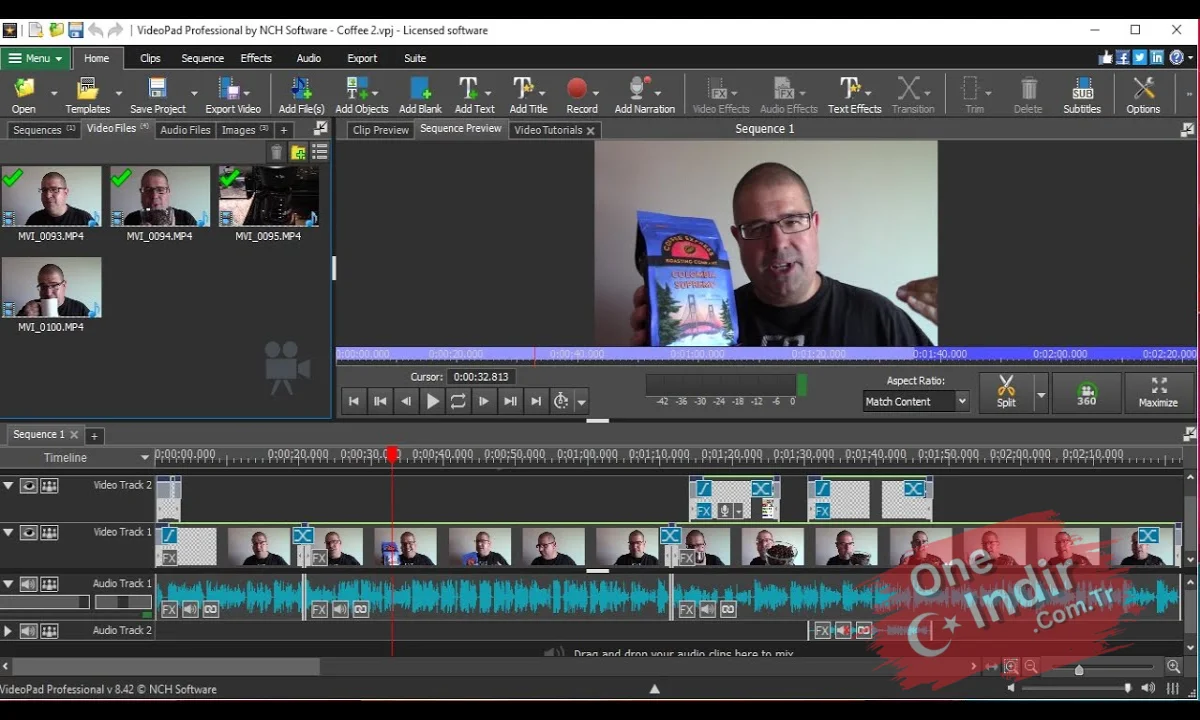
Task: Switch to the Audio Files bin tab
Action: coord(185,130)
